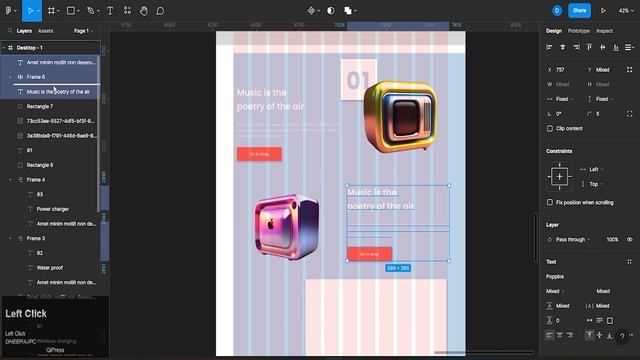The height and width of the screenshot is (360, 640).
Task: Set text align right
Action: (570, 335)
